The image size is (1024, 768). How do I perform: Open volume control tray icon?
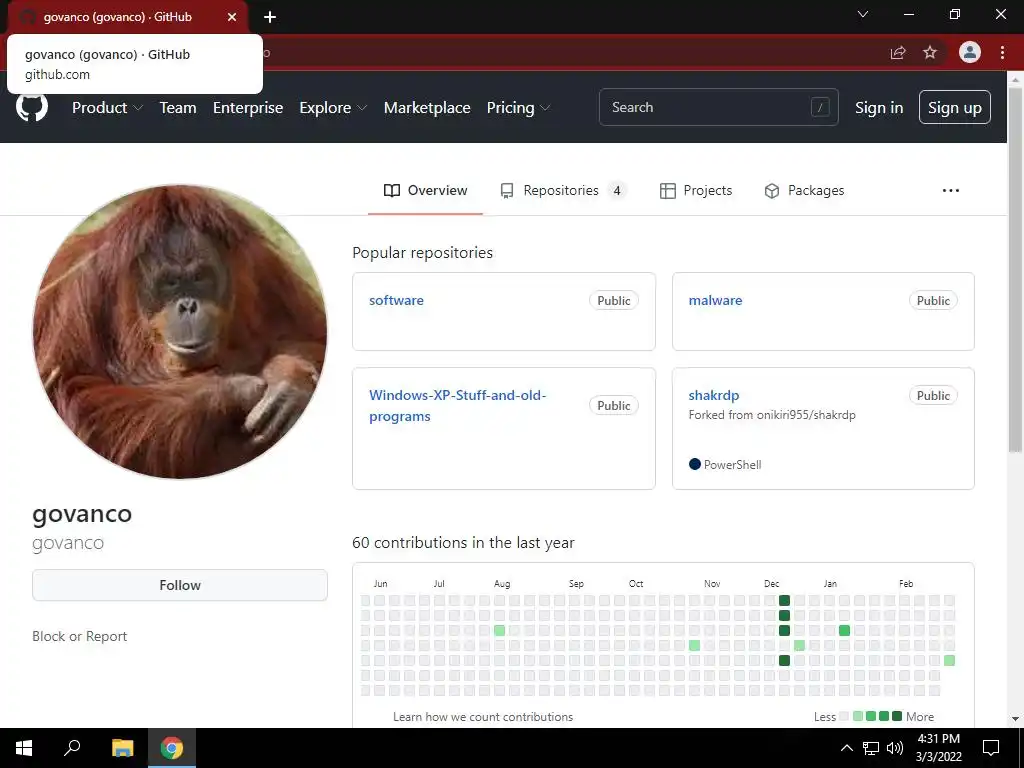pyautogui.click(x=895, y=748)
